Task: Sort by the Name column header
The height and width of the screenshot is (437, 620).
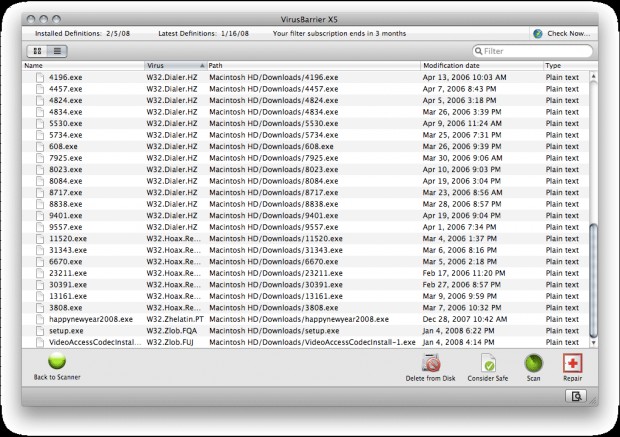Action: point(83,66)
